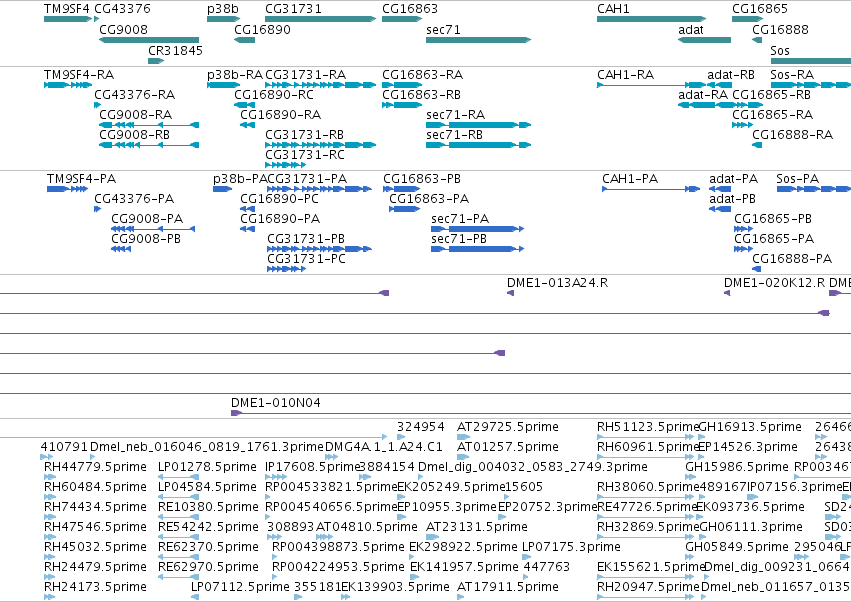Click the 'CG31731-RB' transcript label
Viewport: 851px width, 602px height.
pyautogui.click(x=304, y=135)
